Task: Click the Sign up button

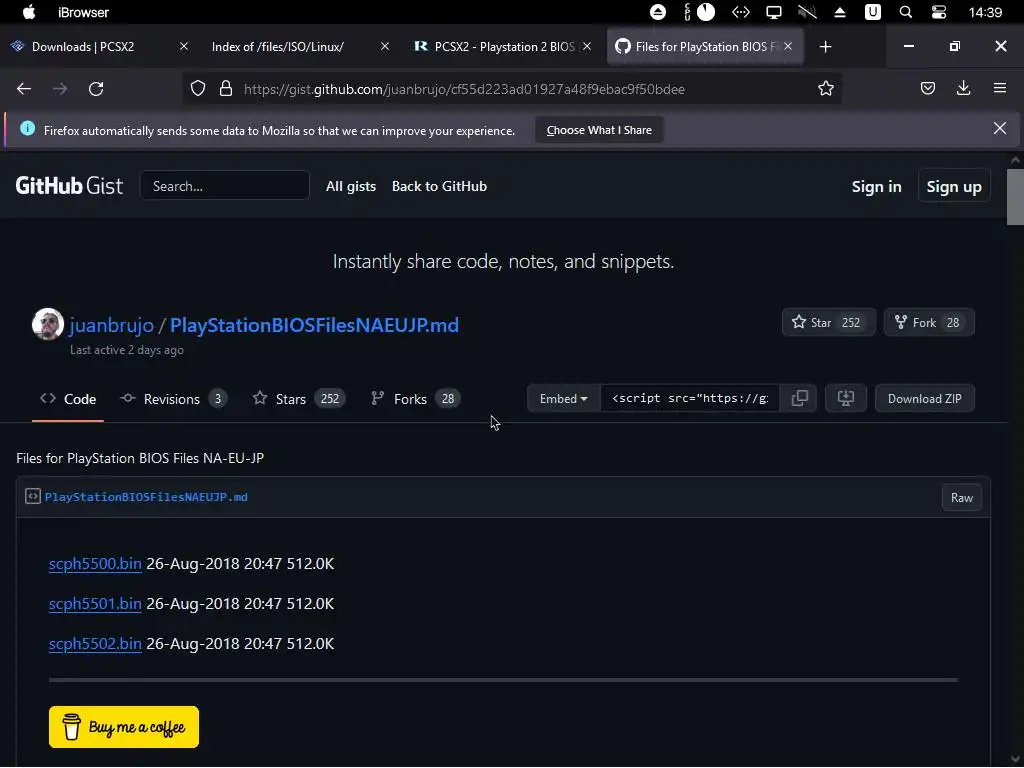Action: (953, 187)
